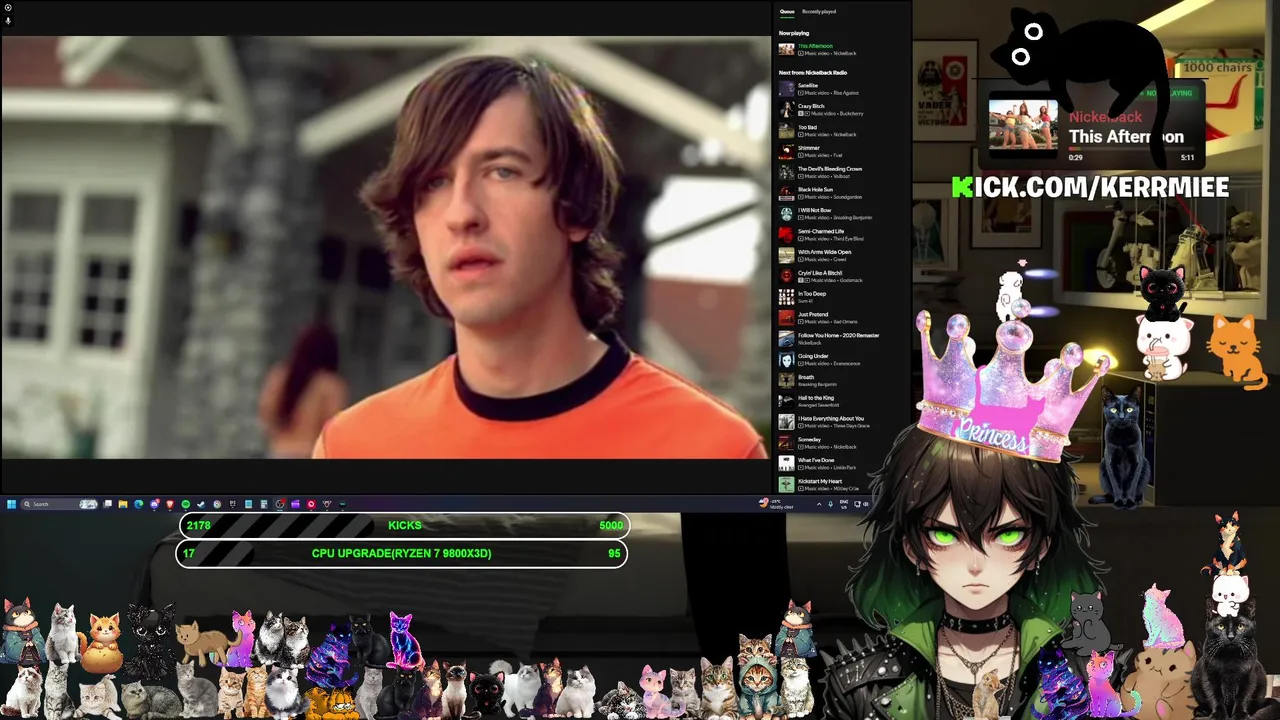The width and height of the screenshot is (1280, 720).
Task: Click the Black Hole Sun album thumbnail
Action: pos(787,193)
